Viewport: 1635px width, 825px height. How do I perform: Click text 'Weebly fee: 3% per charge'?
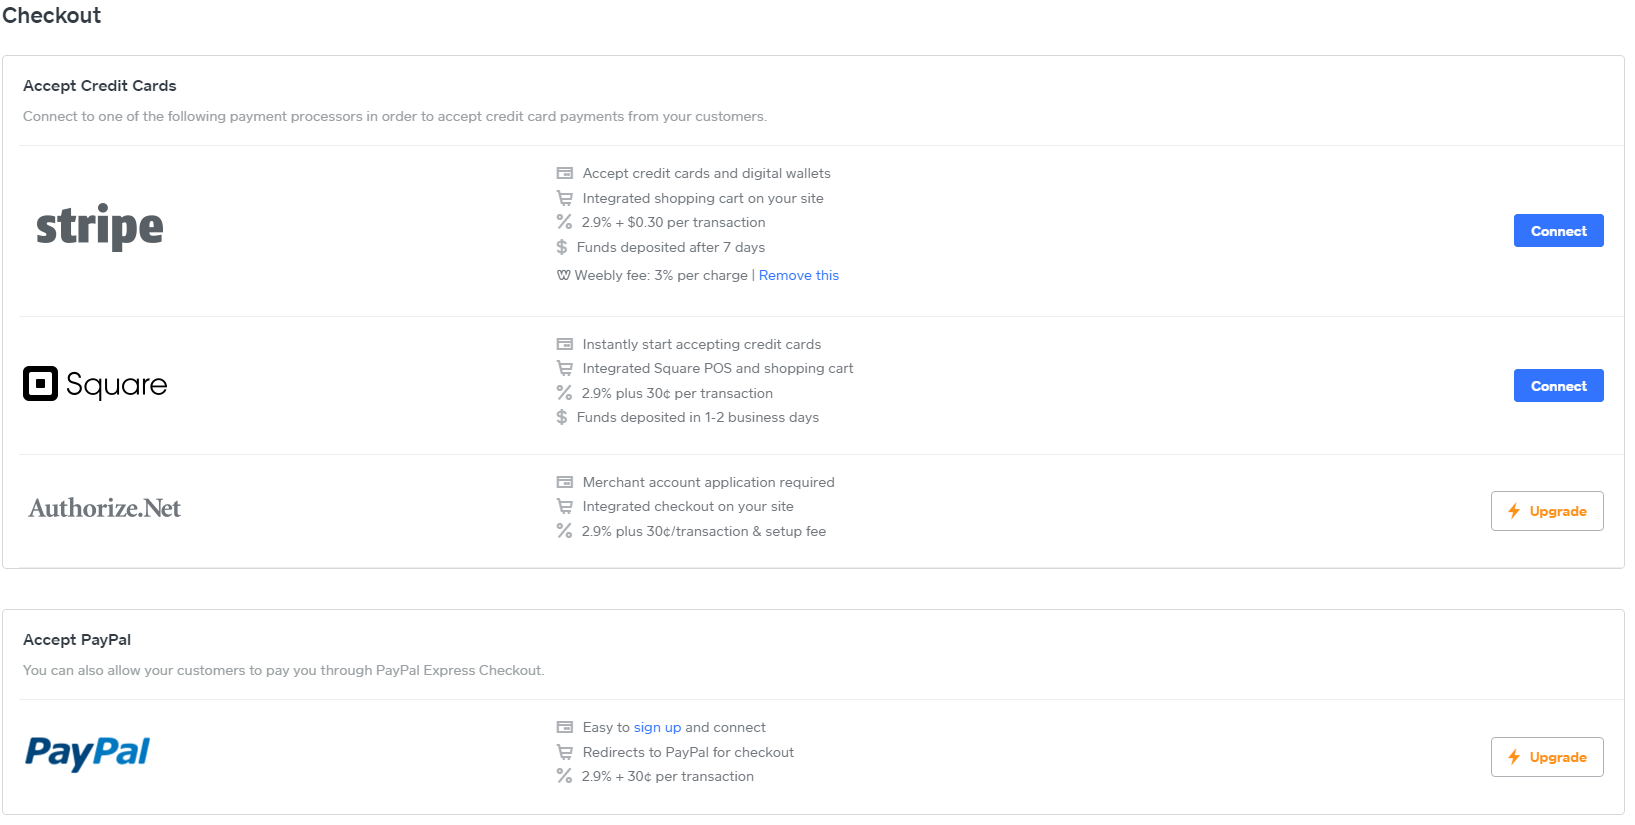point(661,275)
